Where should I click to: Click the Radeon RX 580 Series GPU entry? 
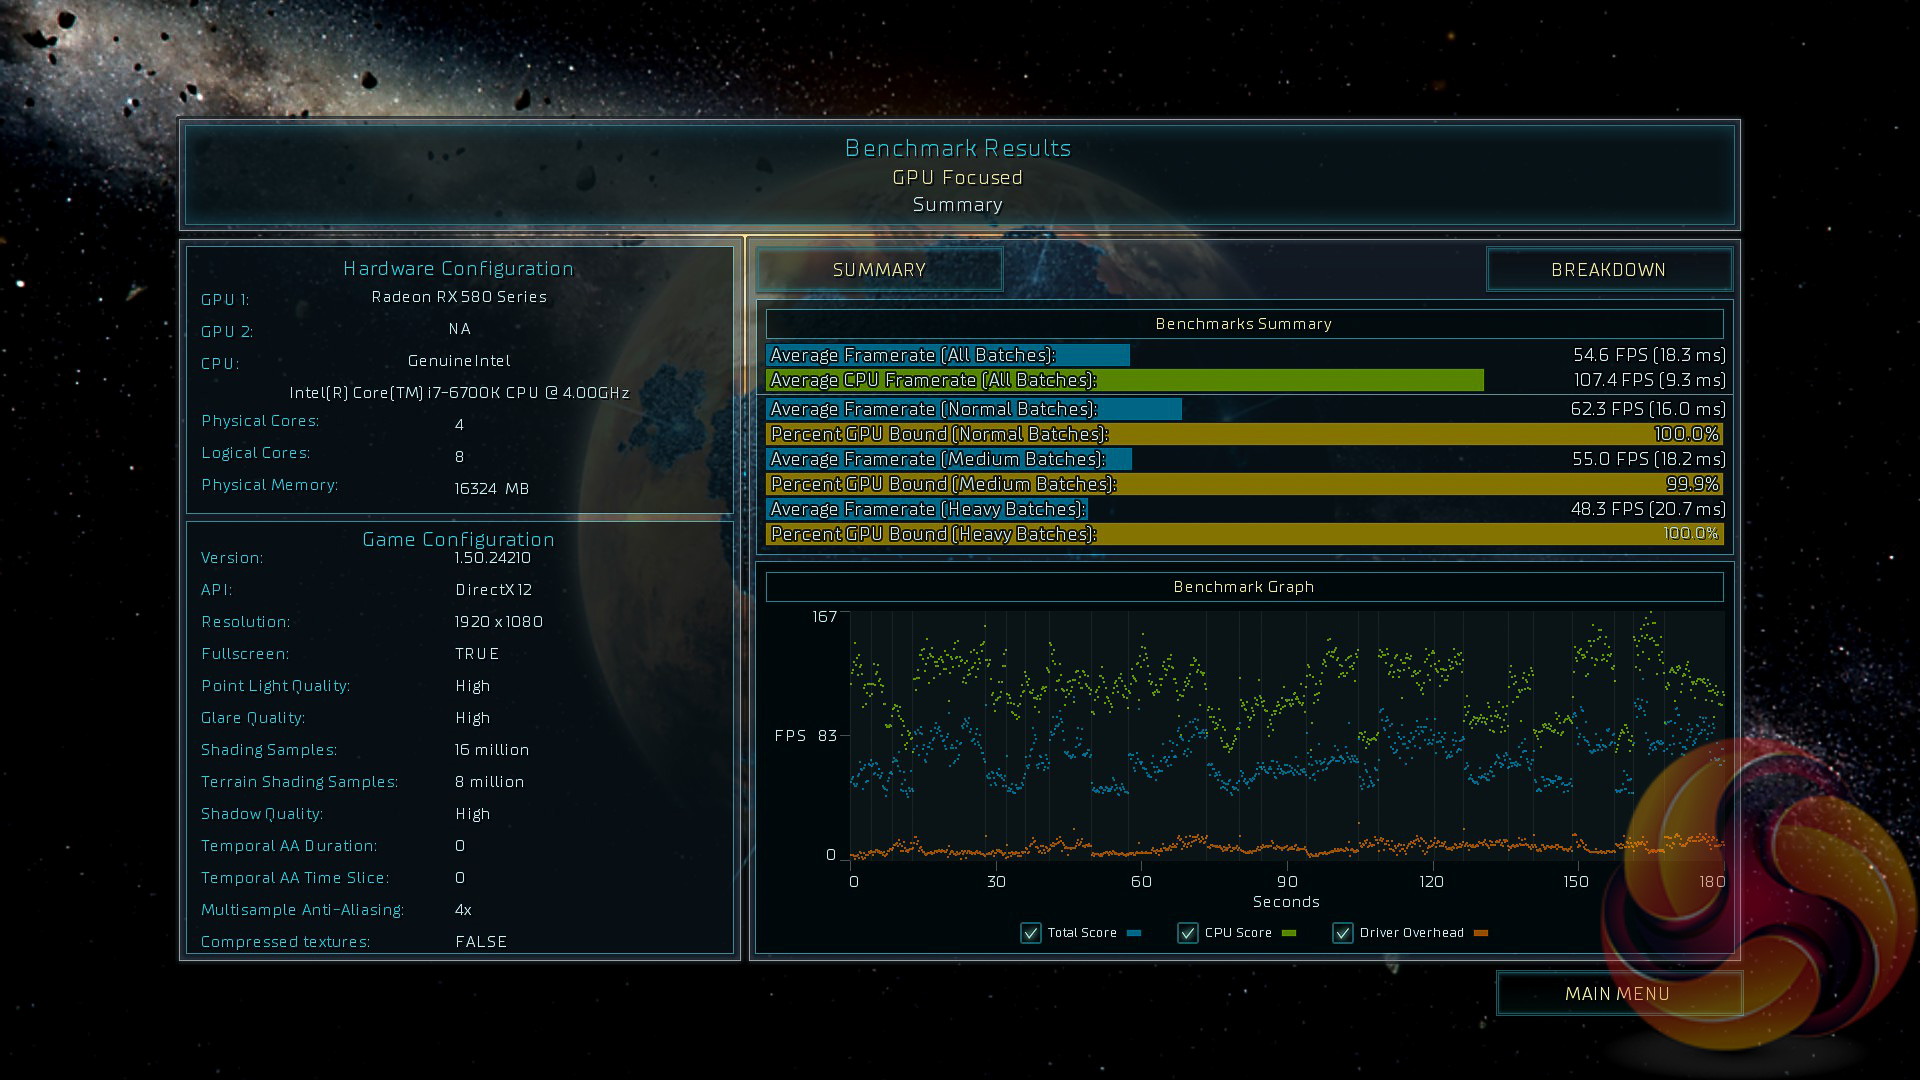point(459,297)
